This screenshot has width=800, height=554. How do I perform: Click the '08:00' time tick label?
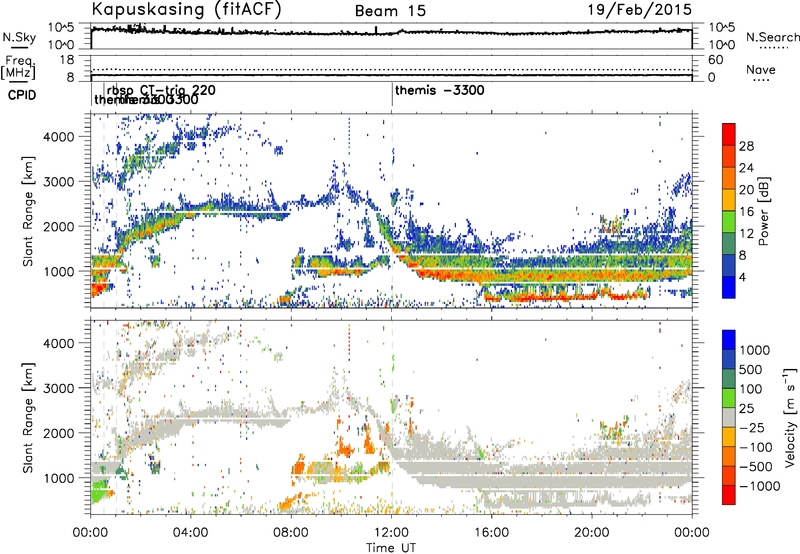click(291, 533)
